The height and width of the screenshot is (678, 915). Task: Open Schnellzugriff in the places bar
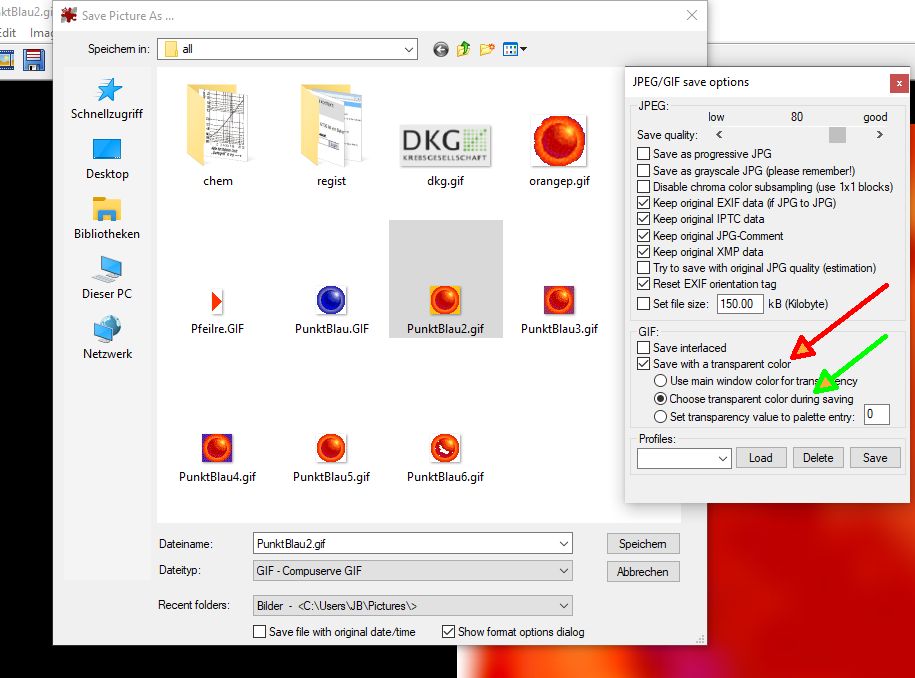(x=107, y=99)
